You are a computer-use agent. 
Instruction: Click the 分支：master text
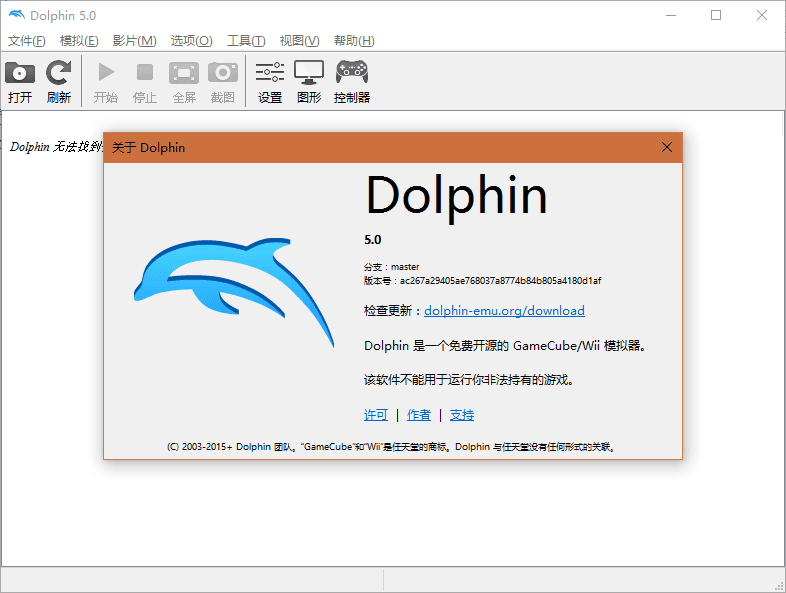click(391, 267)
